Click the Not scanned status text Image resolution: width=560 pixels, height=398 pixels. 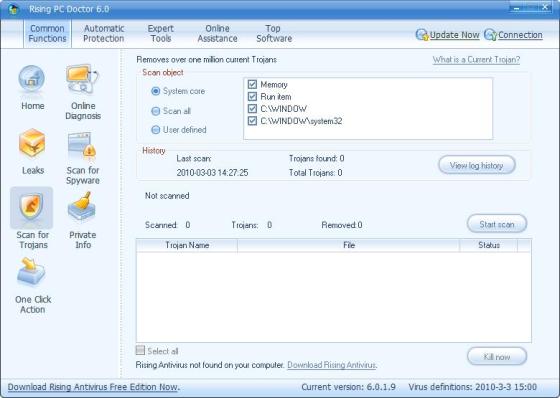click(167, 196)
